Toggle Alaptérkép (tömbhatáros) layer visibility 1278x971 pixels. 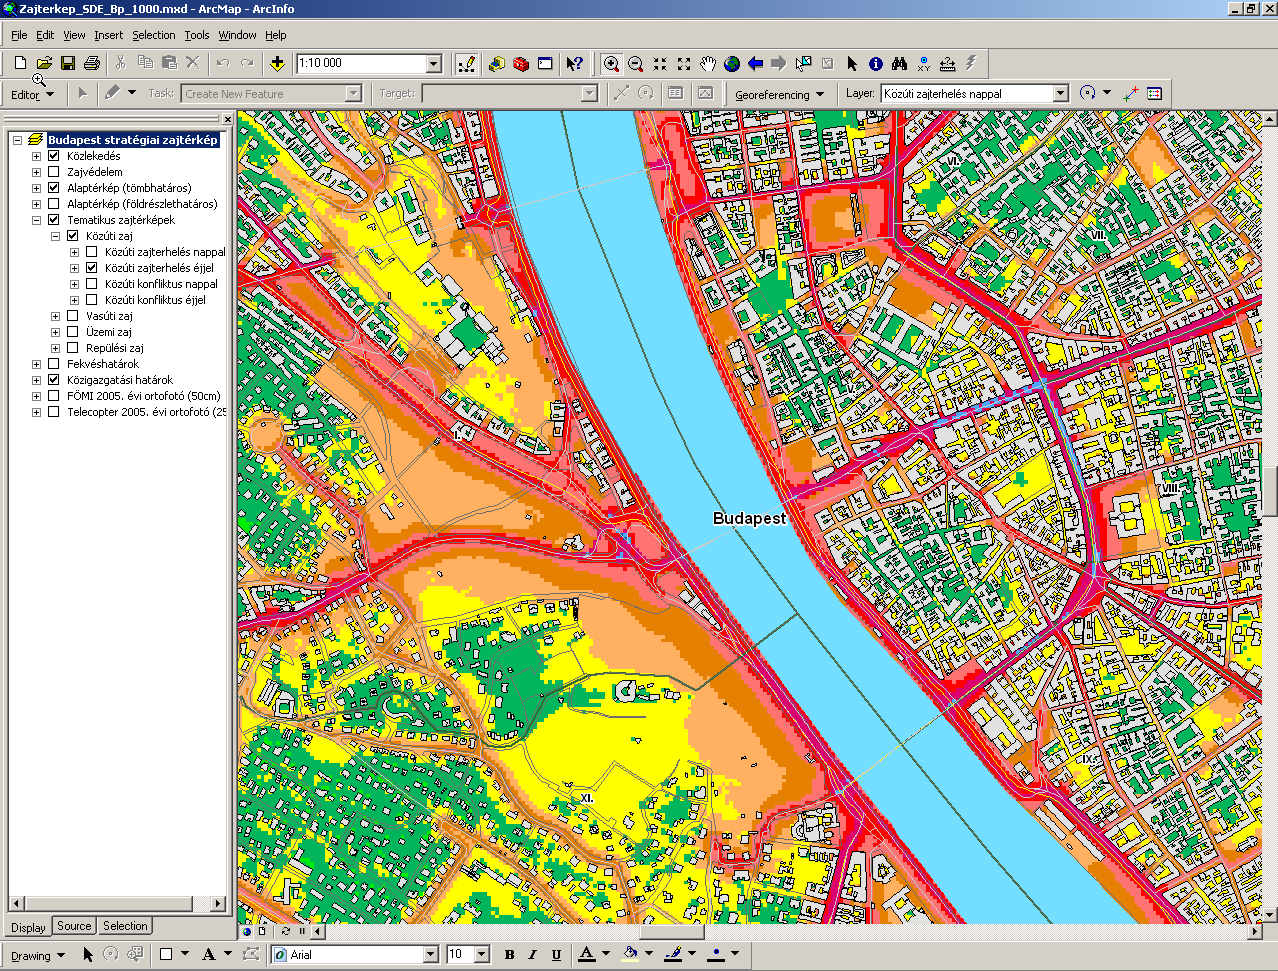(54, 188)
